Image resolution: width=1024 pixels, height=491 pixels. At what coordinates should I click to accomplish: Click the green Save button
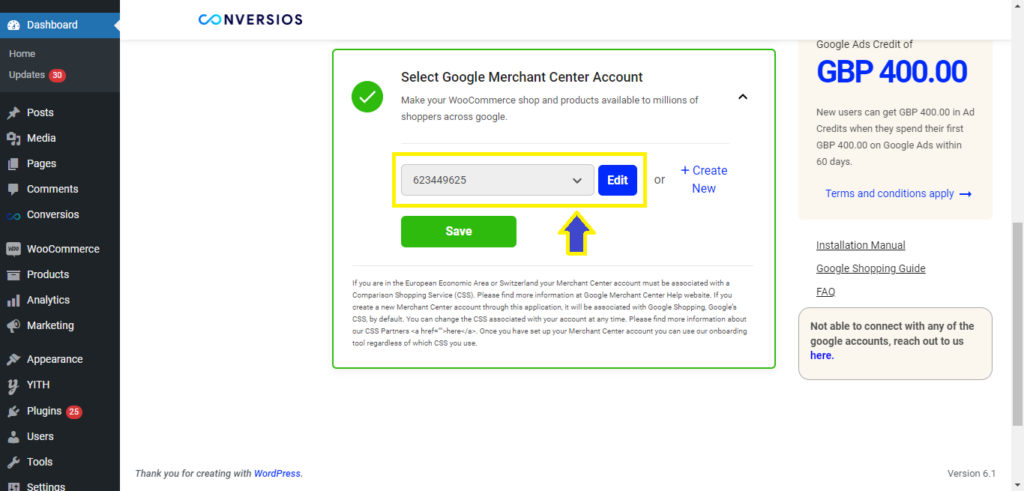458,232
